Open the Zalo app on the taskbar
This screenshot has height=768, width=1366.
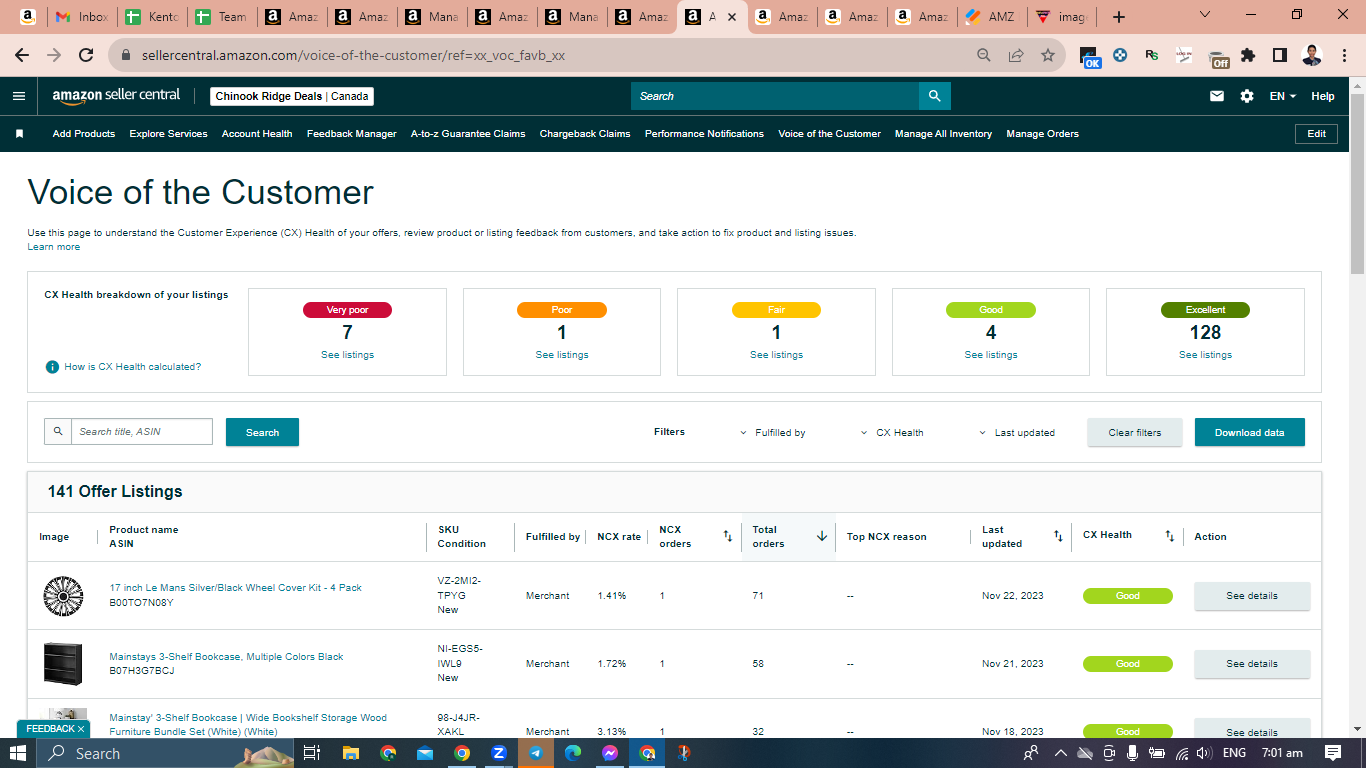point(499,753)
